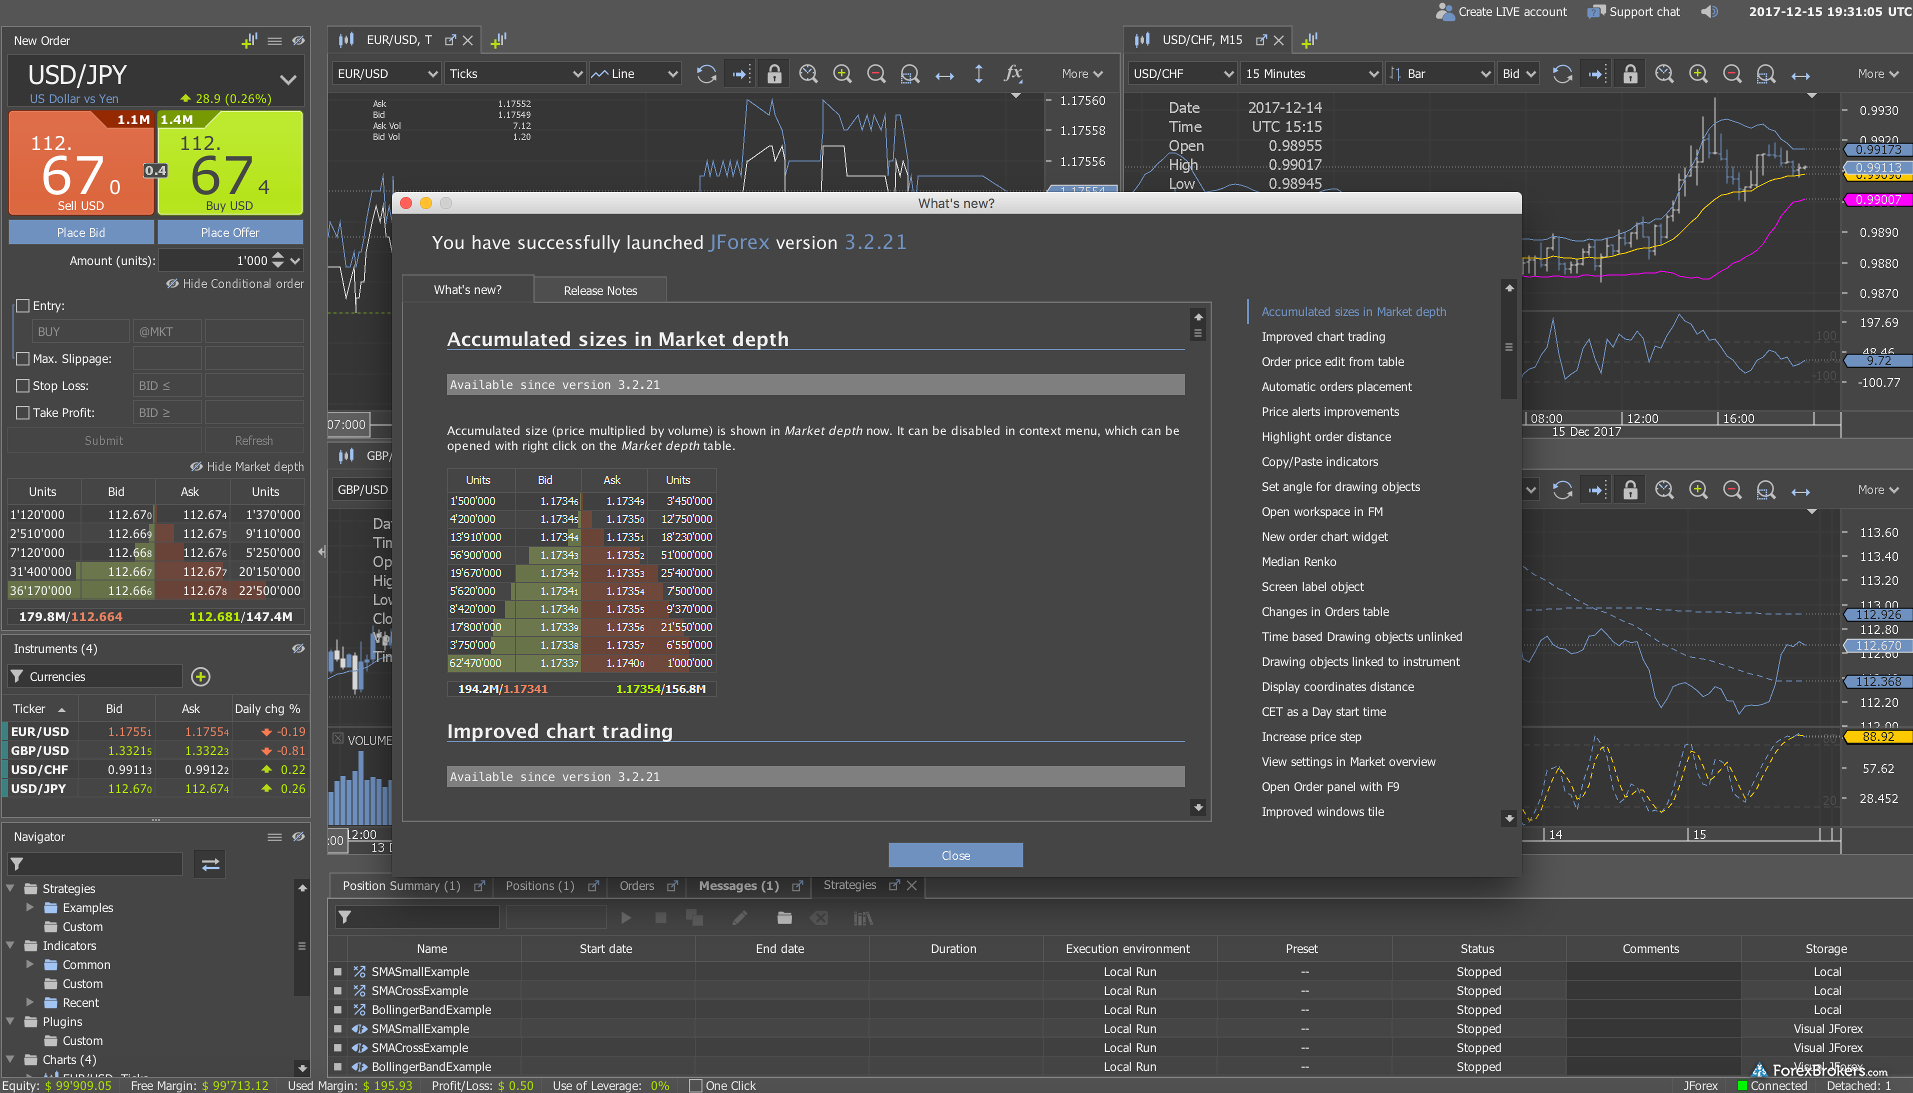Click horizontal stretch arrow in EUR/USD toolbar

[x=944, y=75]
